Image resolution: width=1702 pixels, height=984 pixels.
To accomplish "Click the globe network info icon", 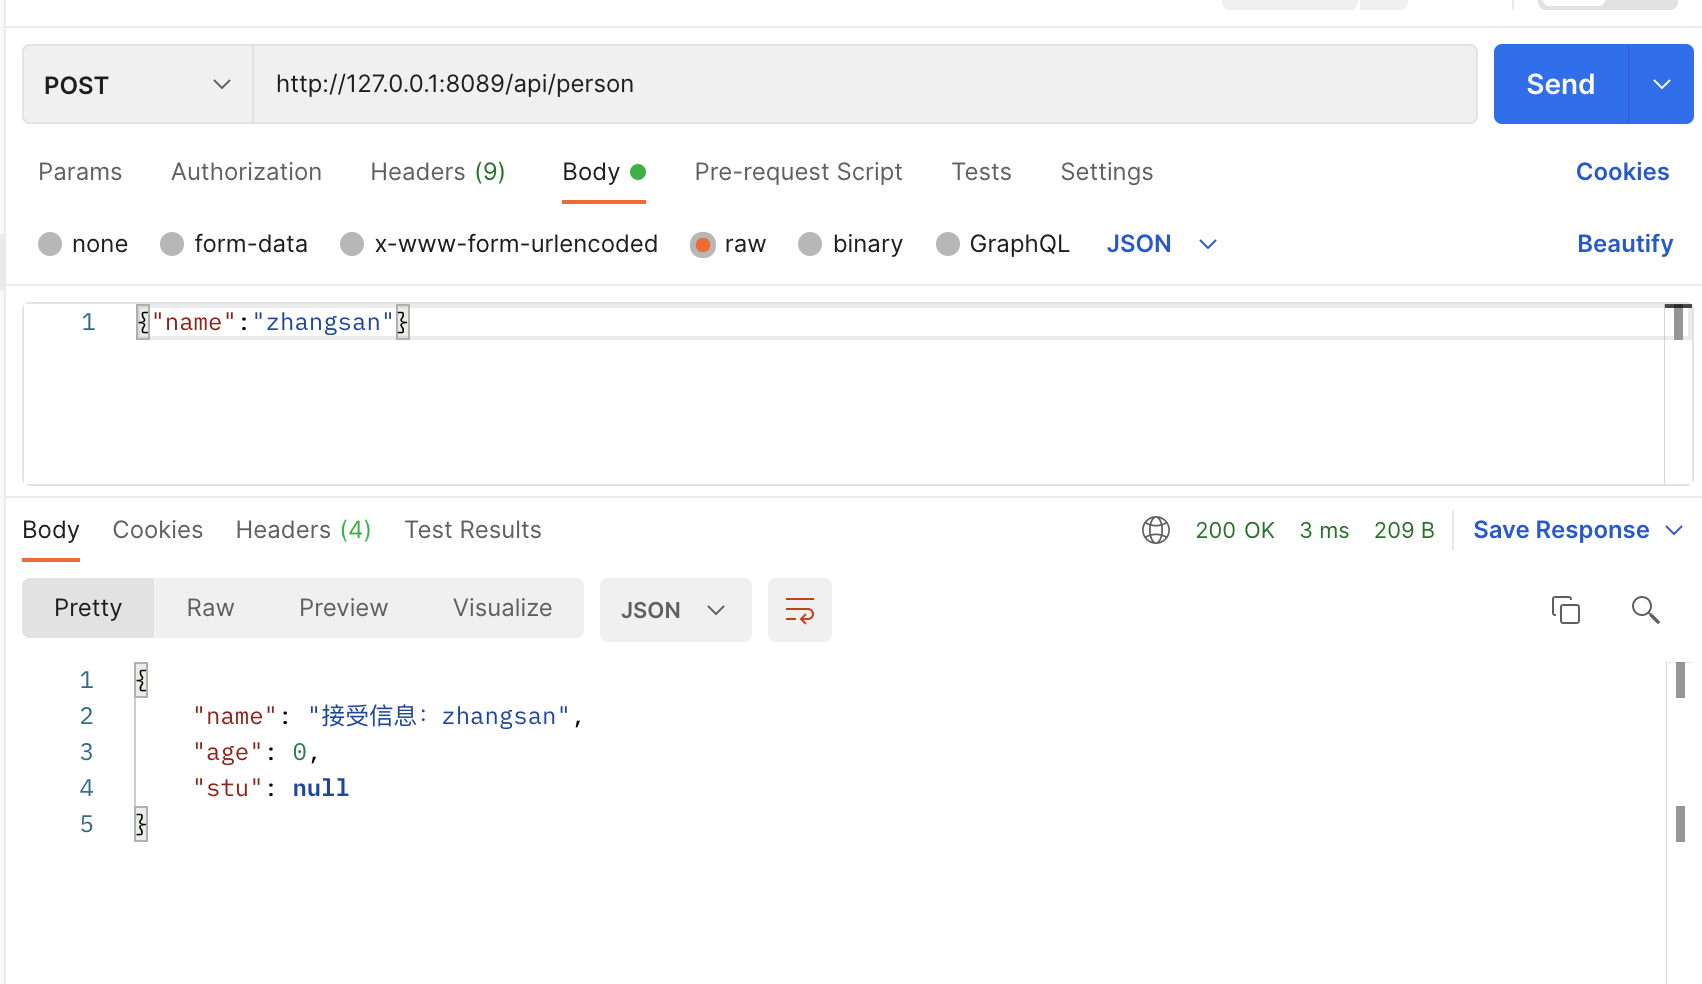I will 1155,530.
